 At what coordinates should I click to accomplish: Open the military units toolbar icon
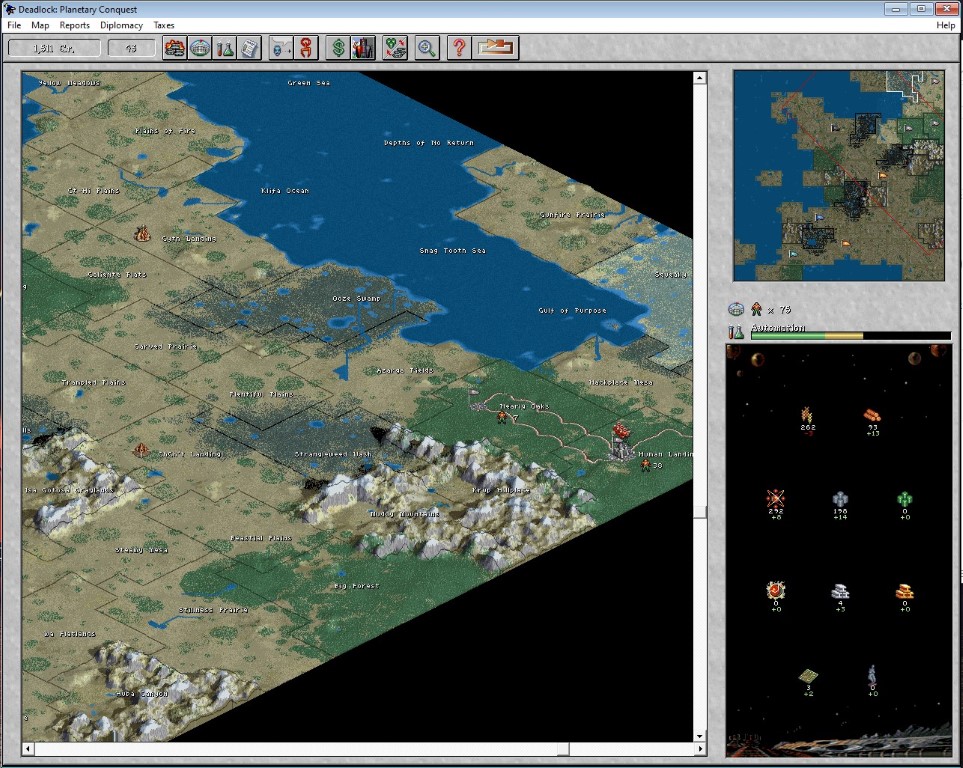click(174, 48)
